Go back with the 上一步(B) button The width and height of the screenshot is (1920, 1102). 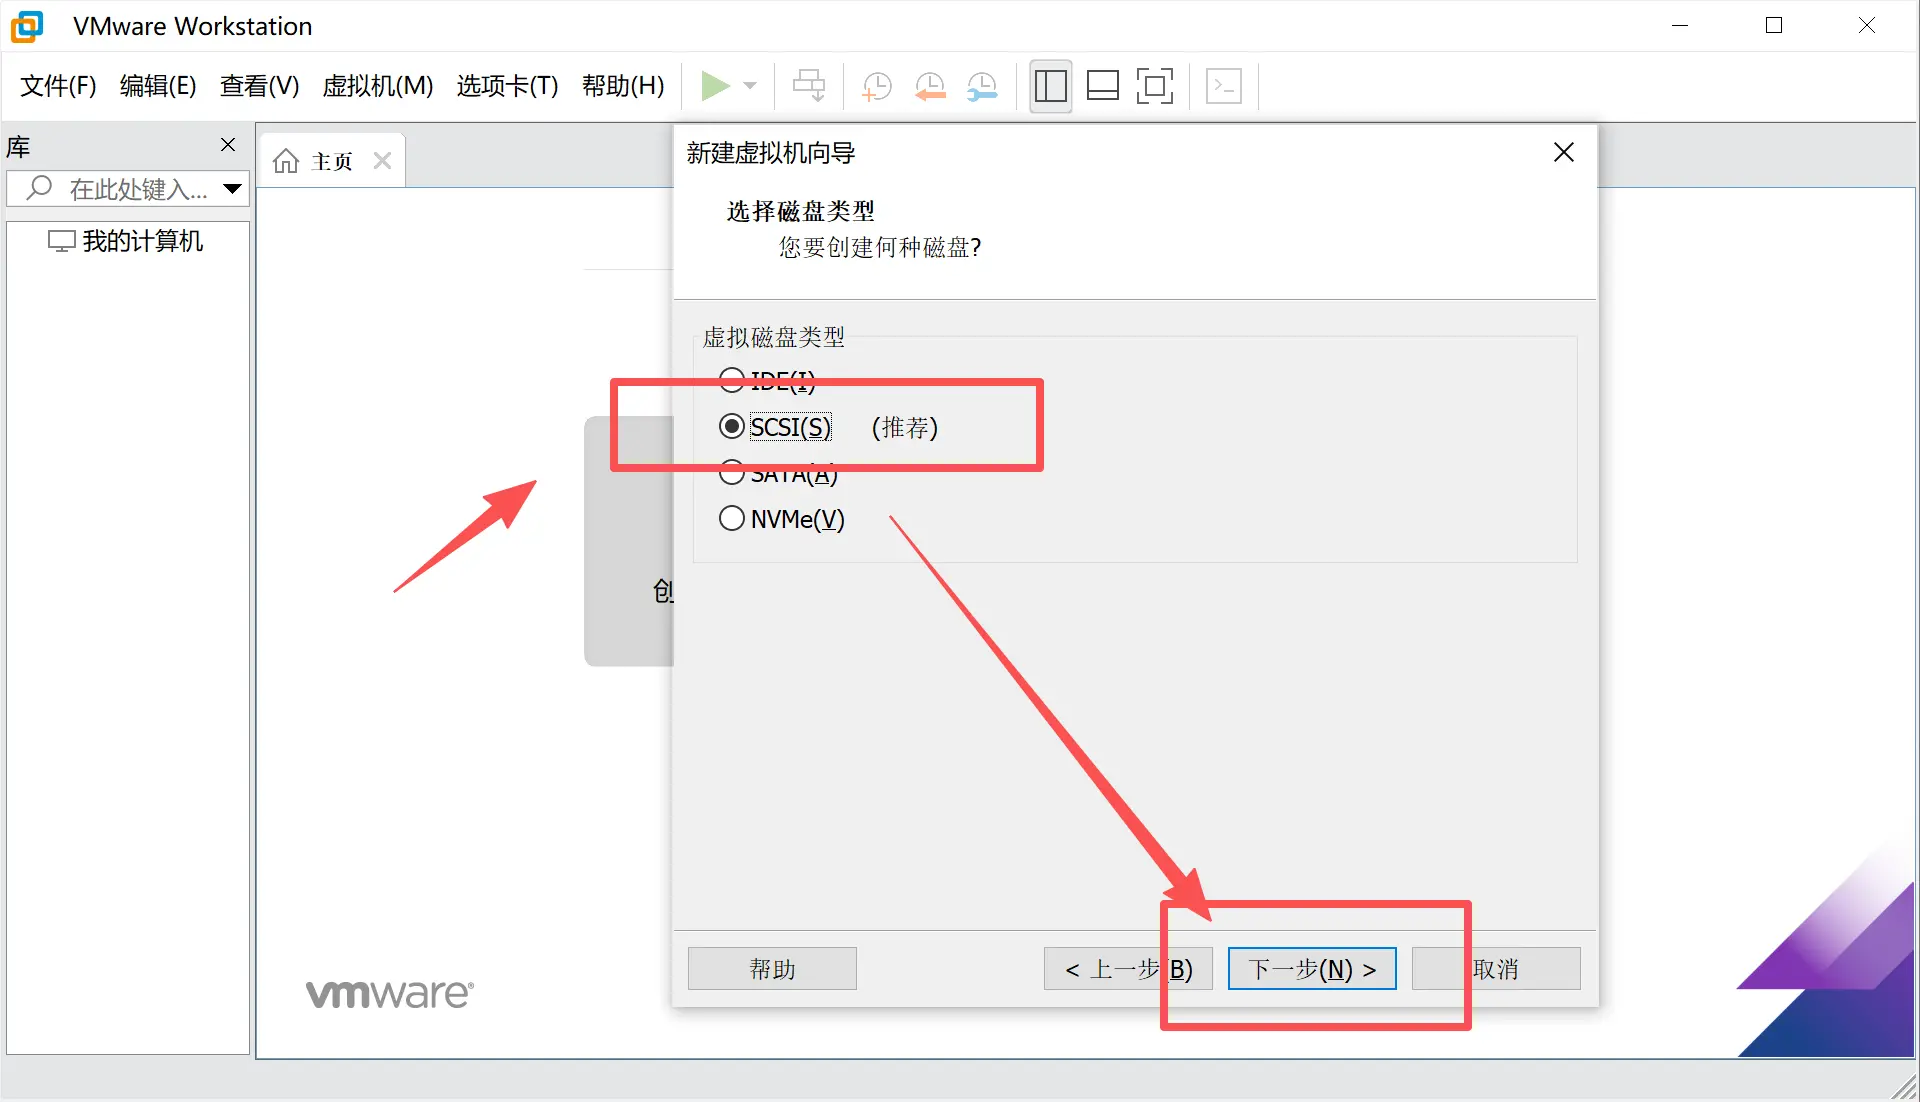coord(1128,969)
